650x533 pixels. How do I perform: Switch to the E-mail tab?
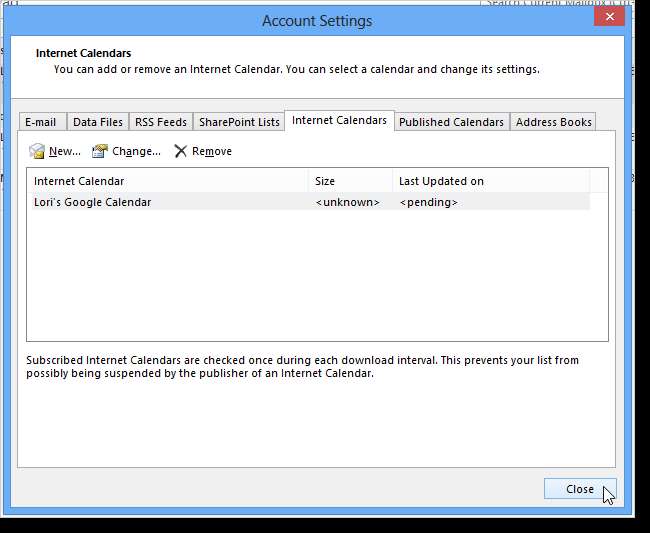pyautogui.click(x=41, y=122)
